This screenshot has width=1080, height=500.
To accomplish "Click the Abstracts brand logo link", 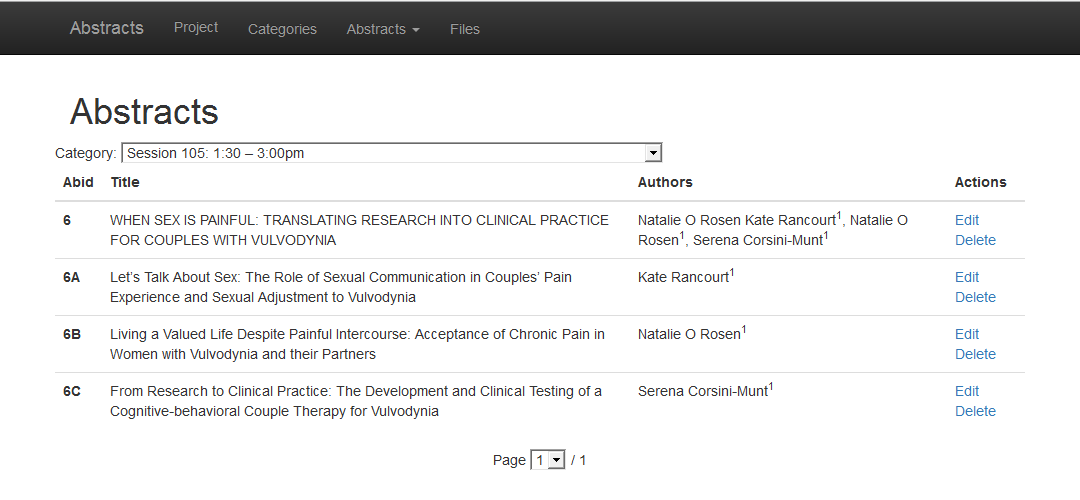I will coord(106,28).
